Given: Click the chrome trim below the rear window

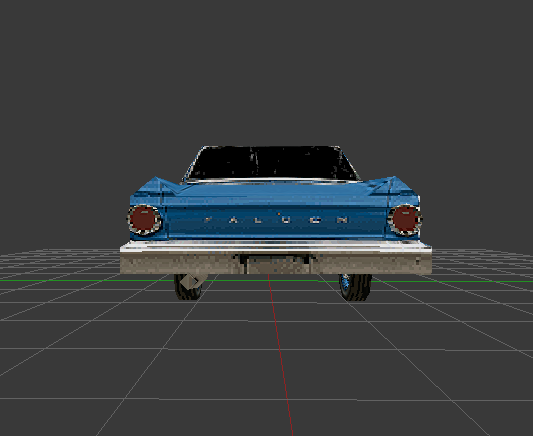Looking at the screenshot, I should (x=273, y=181).
